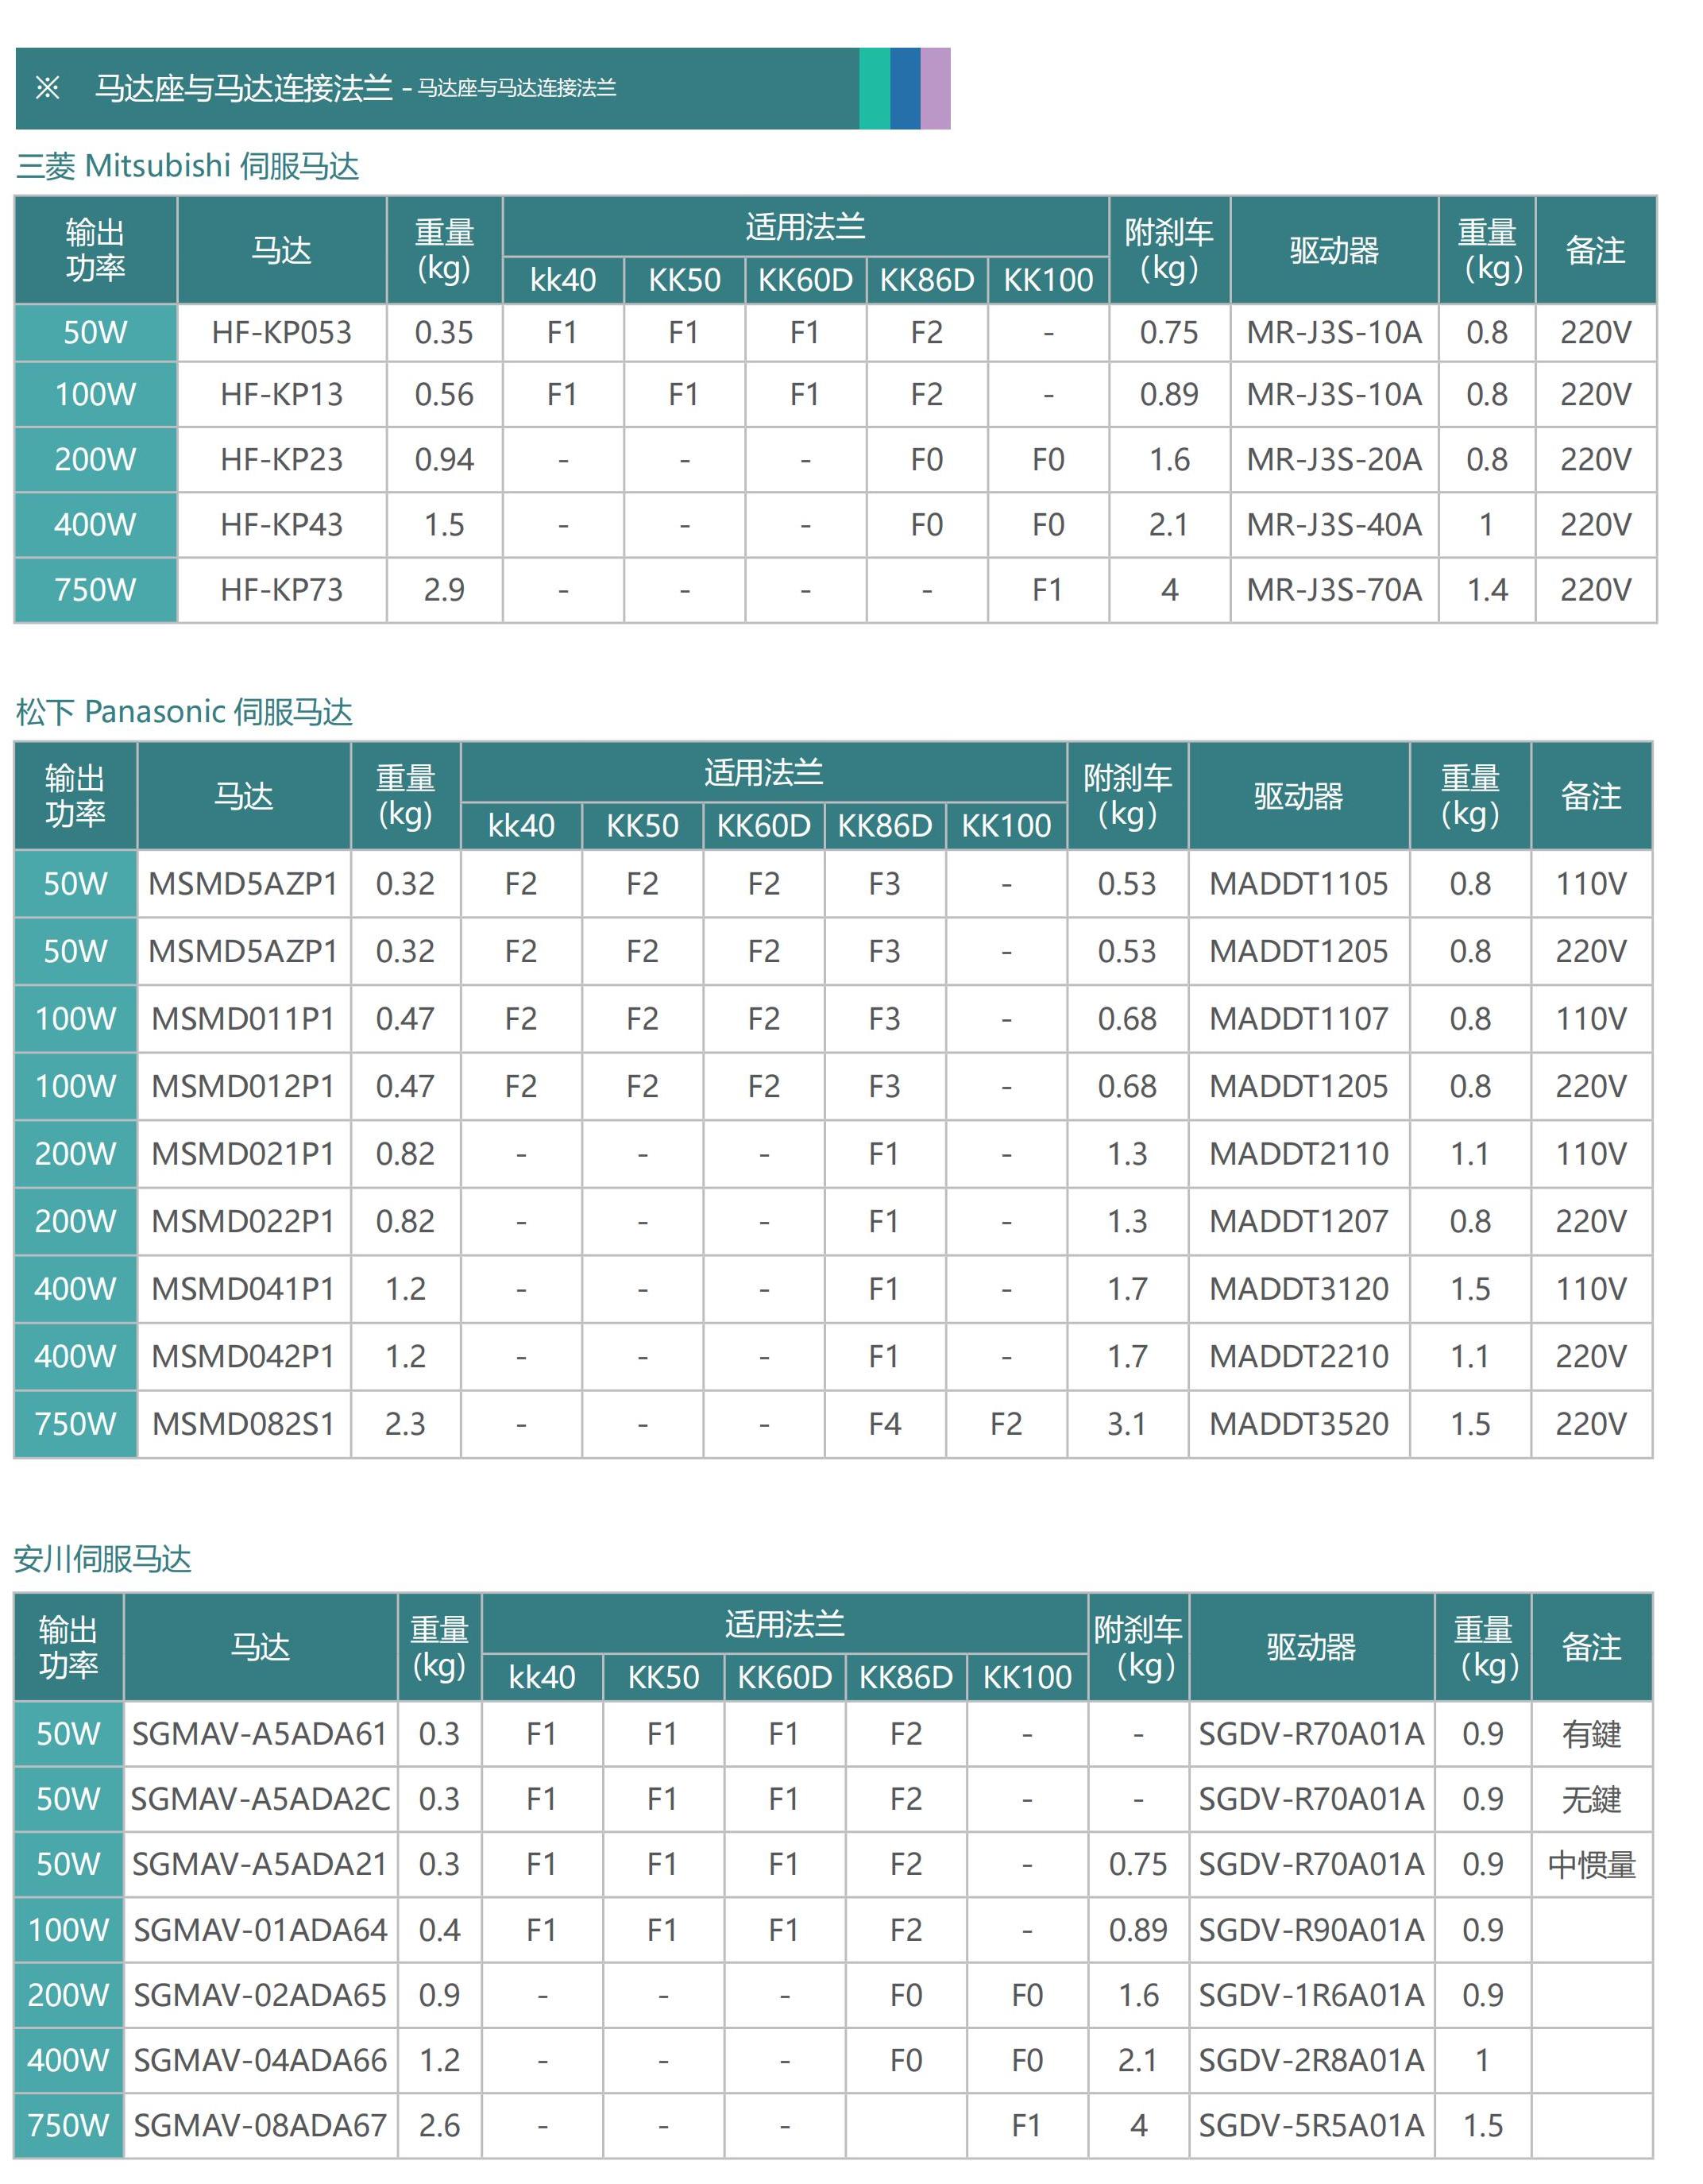Click driver cell MADDT2210

(x=1298, y=1356)
